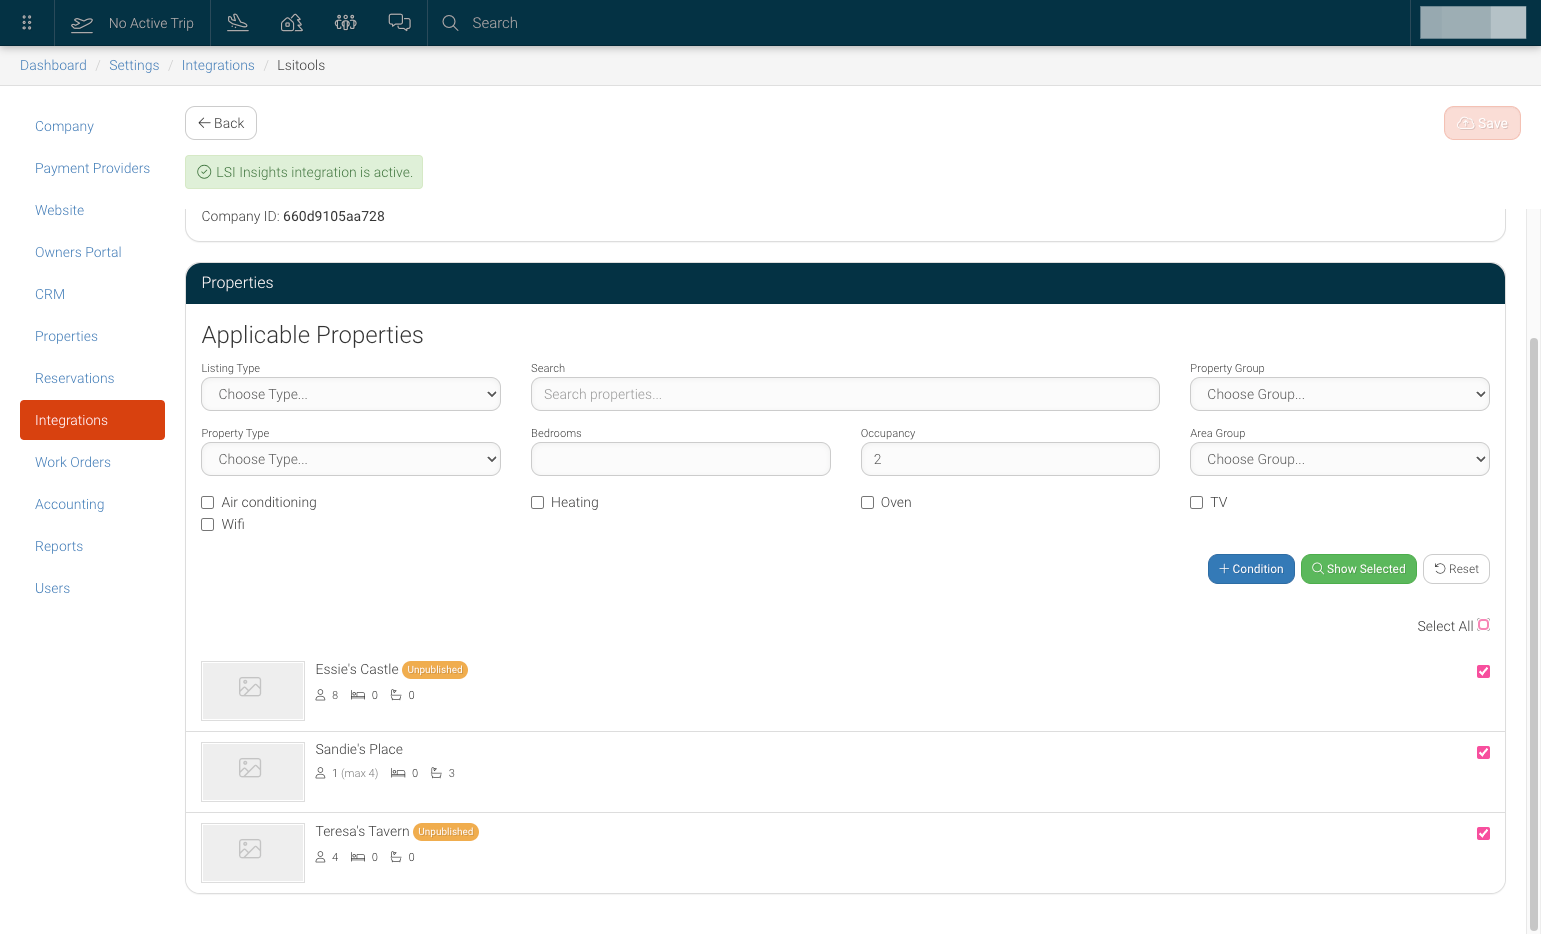
Task: Add a filter with Condition button
Action: click(x=1251, y=569)
